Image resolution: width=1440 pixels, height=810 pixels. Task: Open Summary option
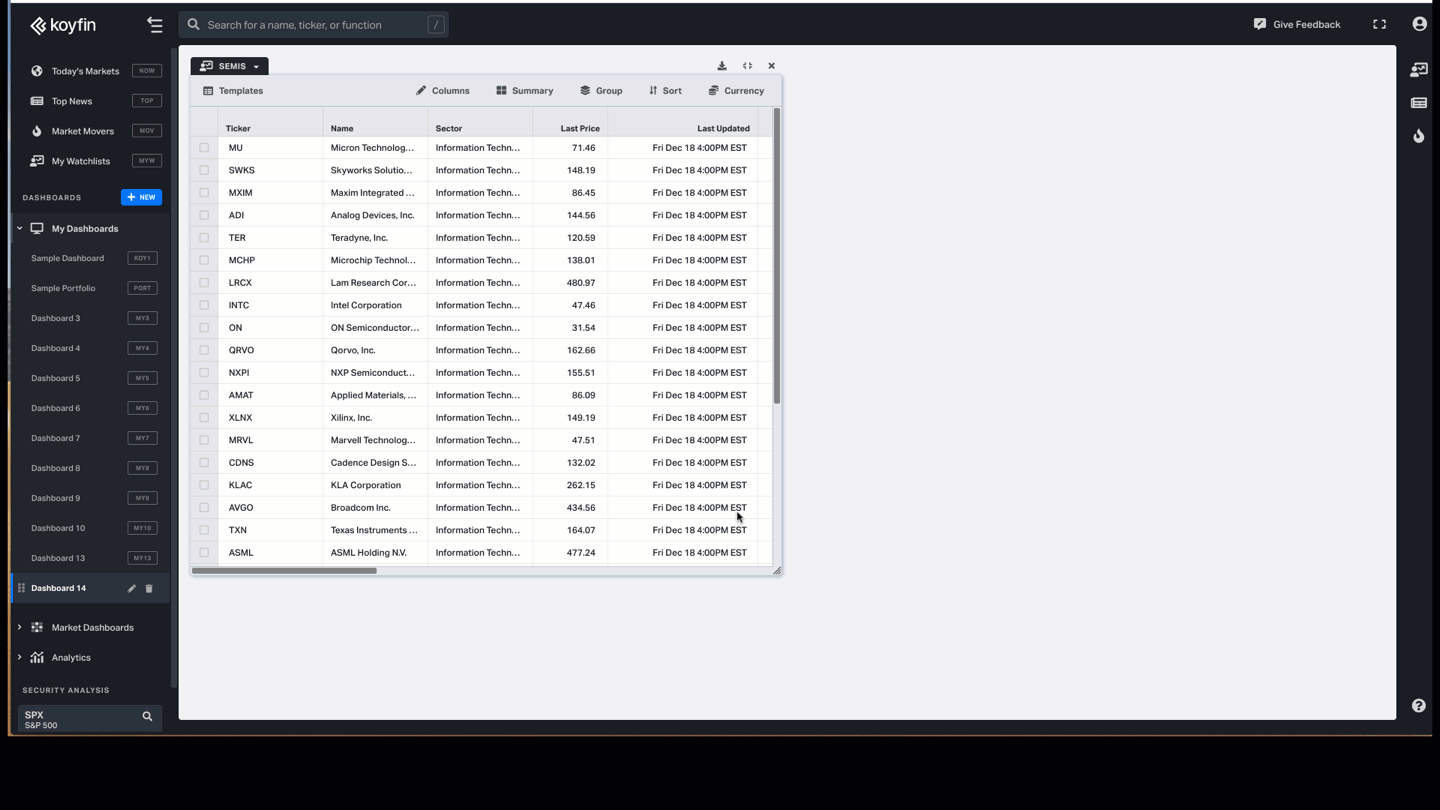pos(525,91)
